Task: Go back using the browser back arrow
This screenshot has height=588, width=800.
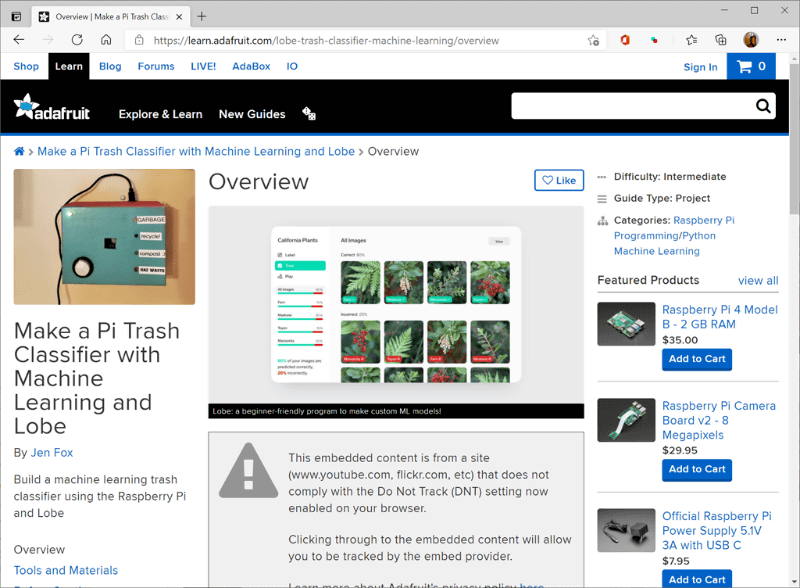Action: point(19,40)
